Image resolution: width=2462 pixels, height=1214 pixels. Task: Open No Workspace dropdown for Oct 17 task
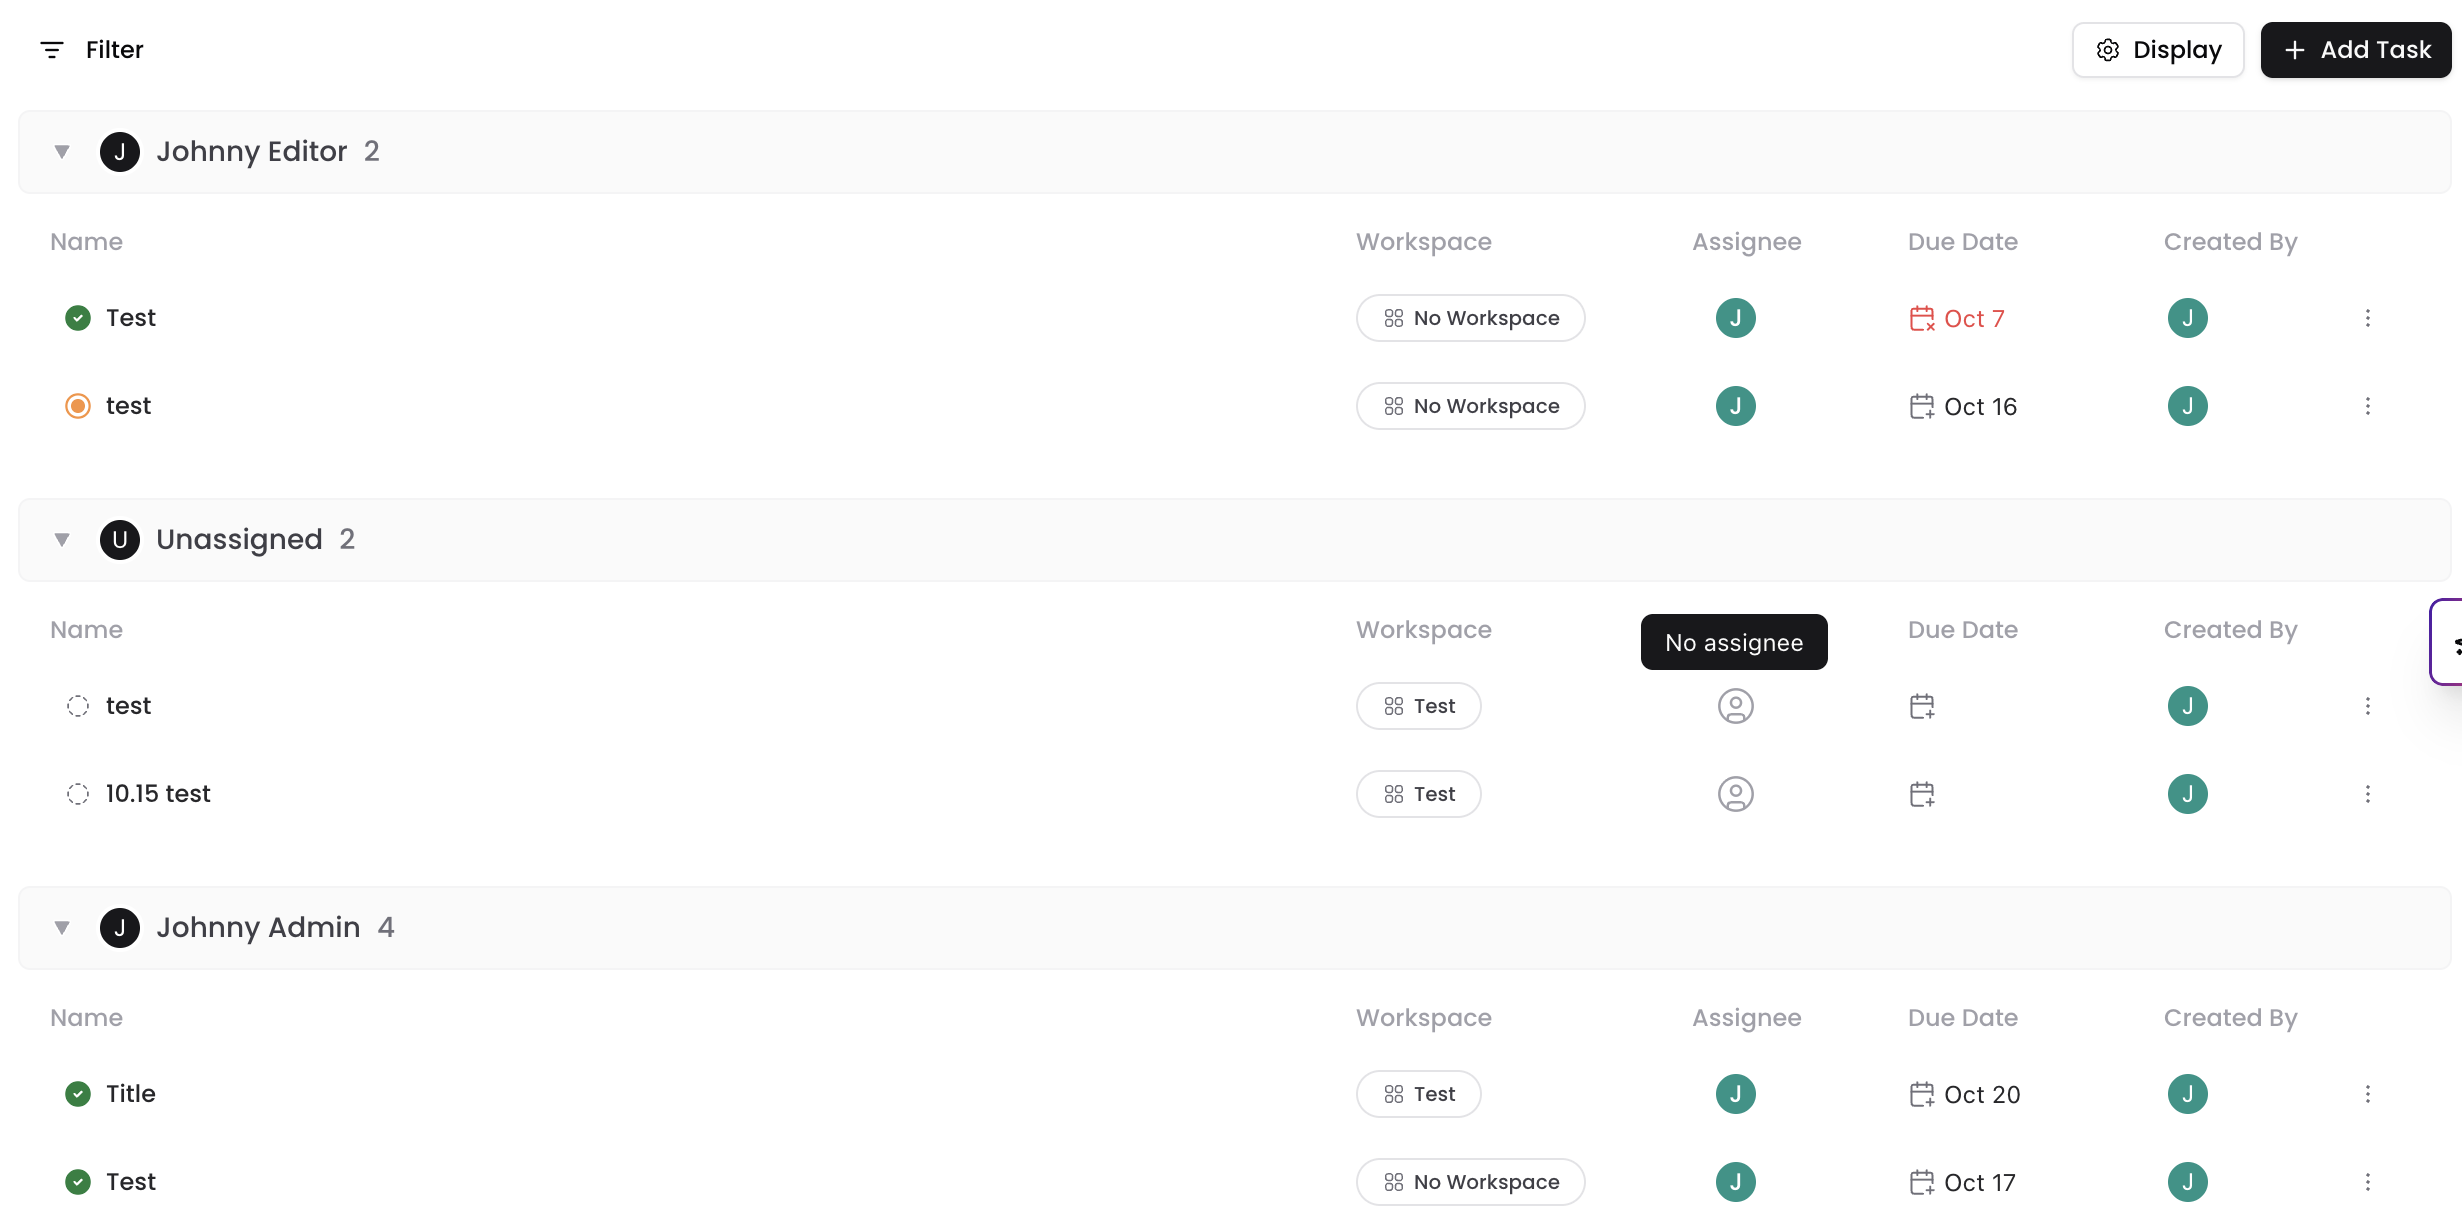pyautogui.click(x=1471, y=1182)
